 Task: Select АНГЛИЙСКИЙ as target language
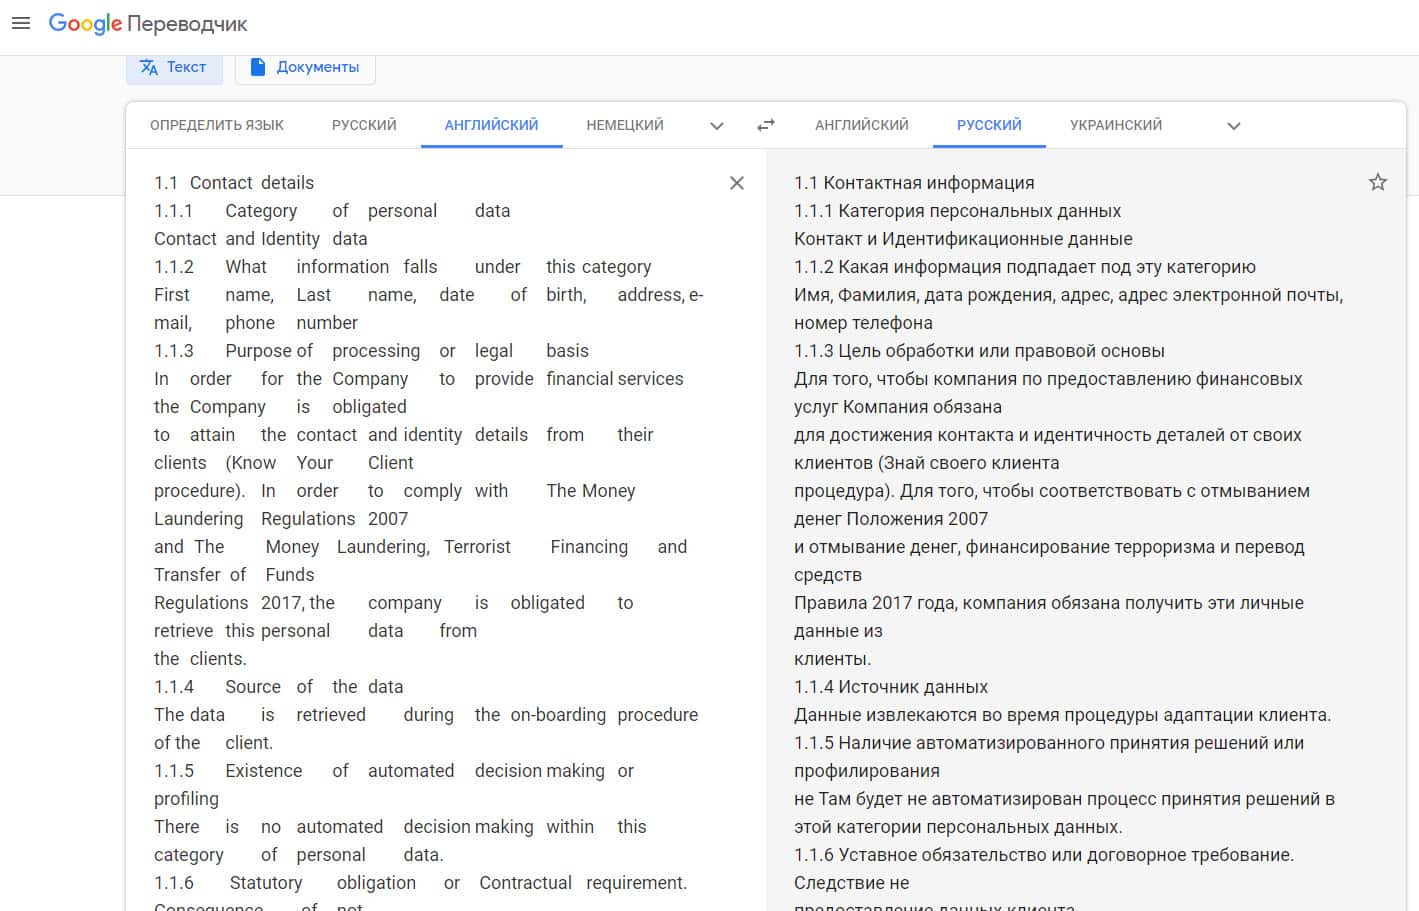(x=861, y=125)
